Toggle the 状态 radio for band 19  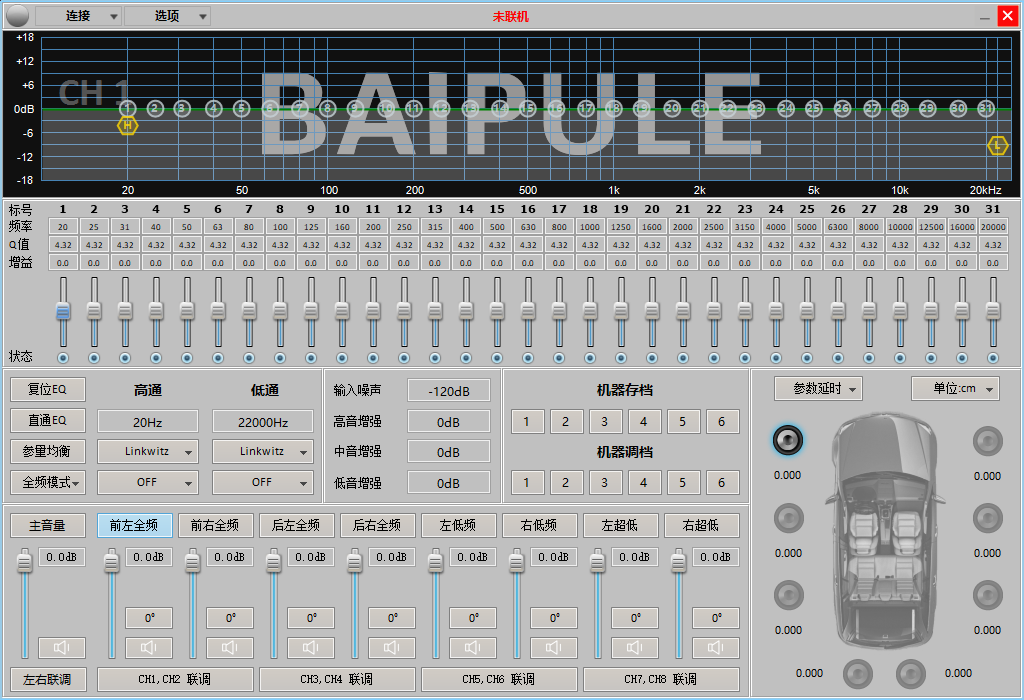point(621,358)
